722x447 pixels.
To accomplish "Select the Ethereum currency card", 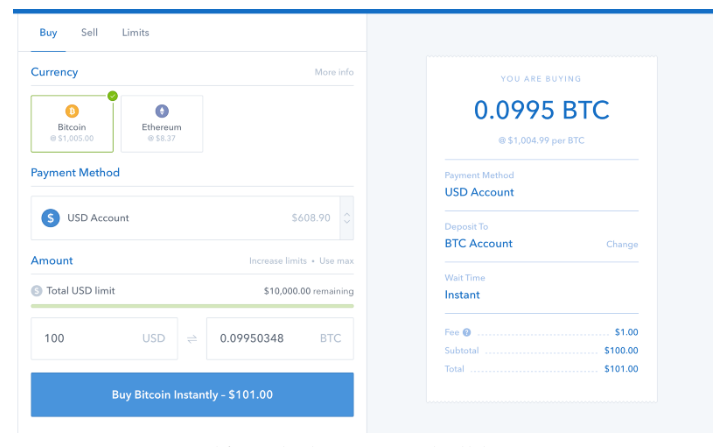I will pos(162,124).
